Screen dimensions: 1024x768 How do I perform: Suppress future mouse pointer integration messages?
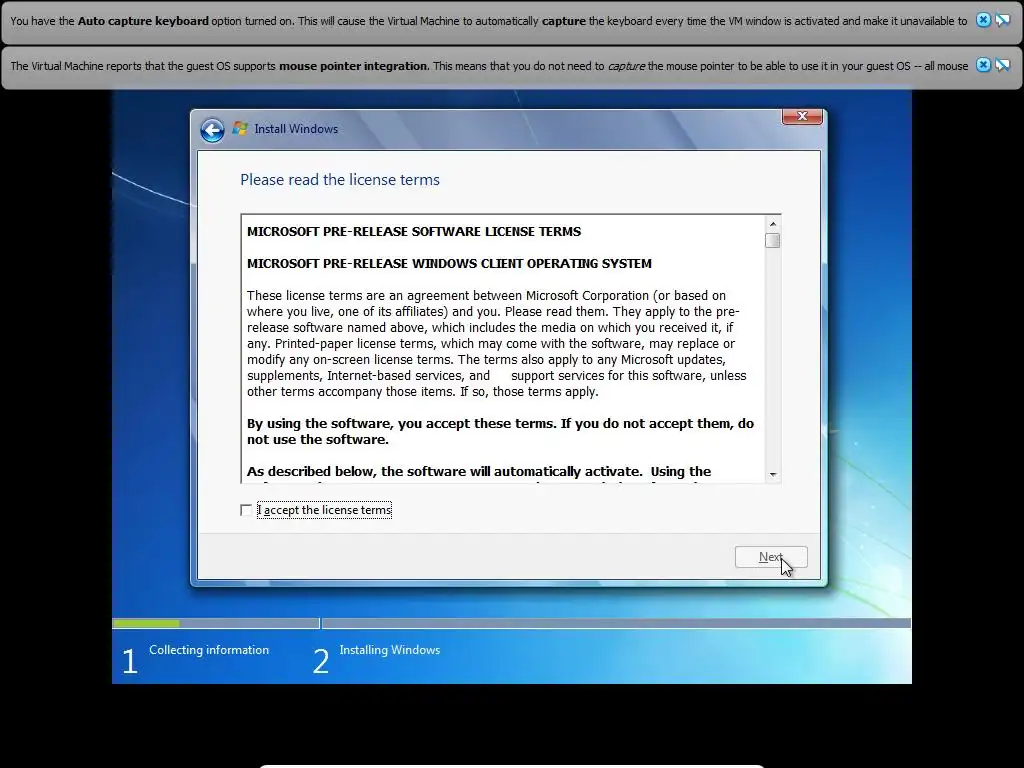pyautogui.click(x=1002, y=65)
